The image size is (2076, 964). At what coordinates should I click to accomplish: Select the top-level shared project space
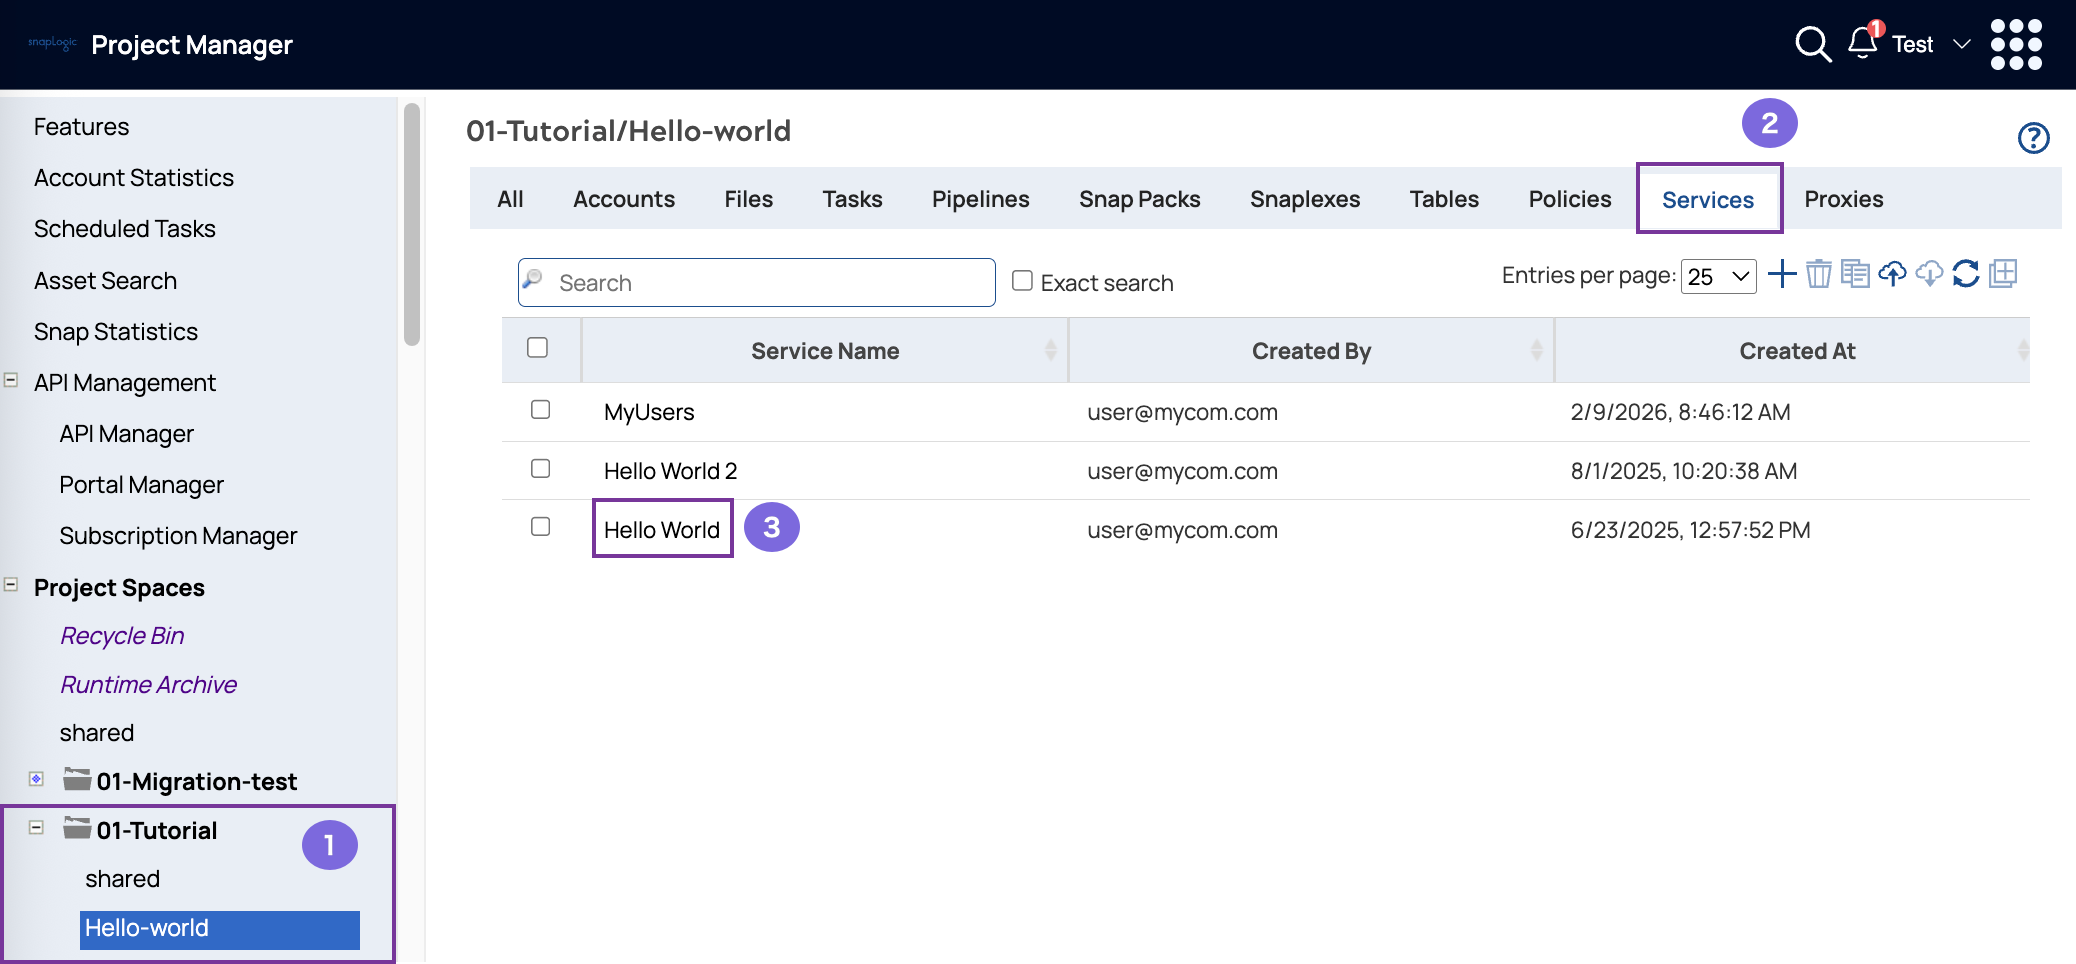[96, 733]
